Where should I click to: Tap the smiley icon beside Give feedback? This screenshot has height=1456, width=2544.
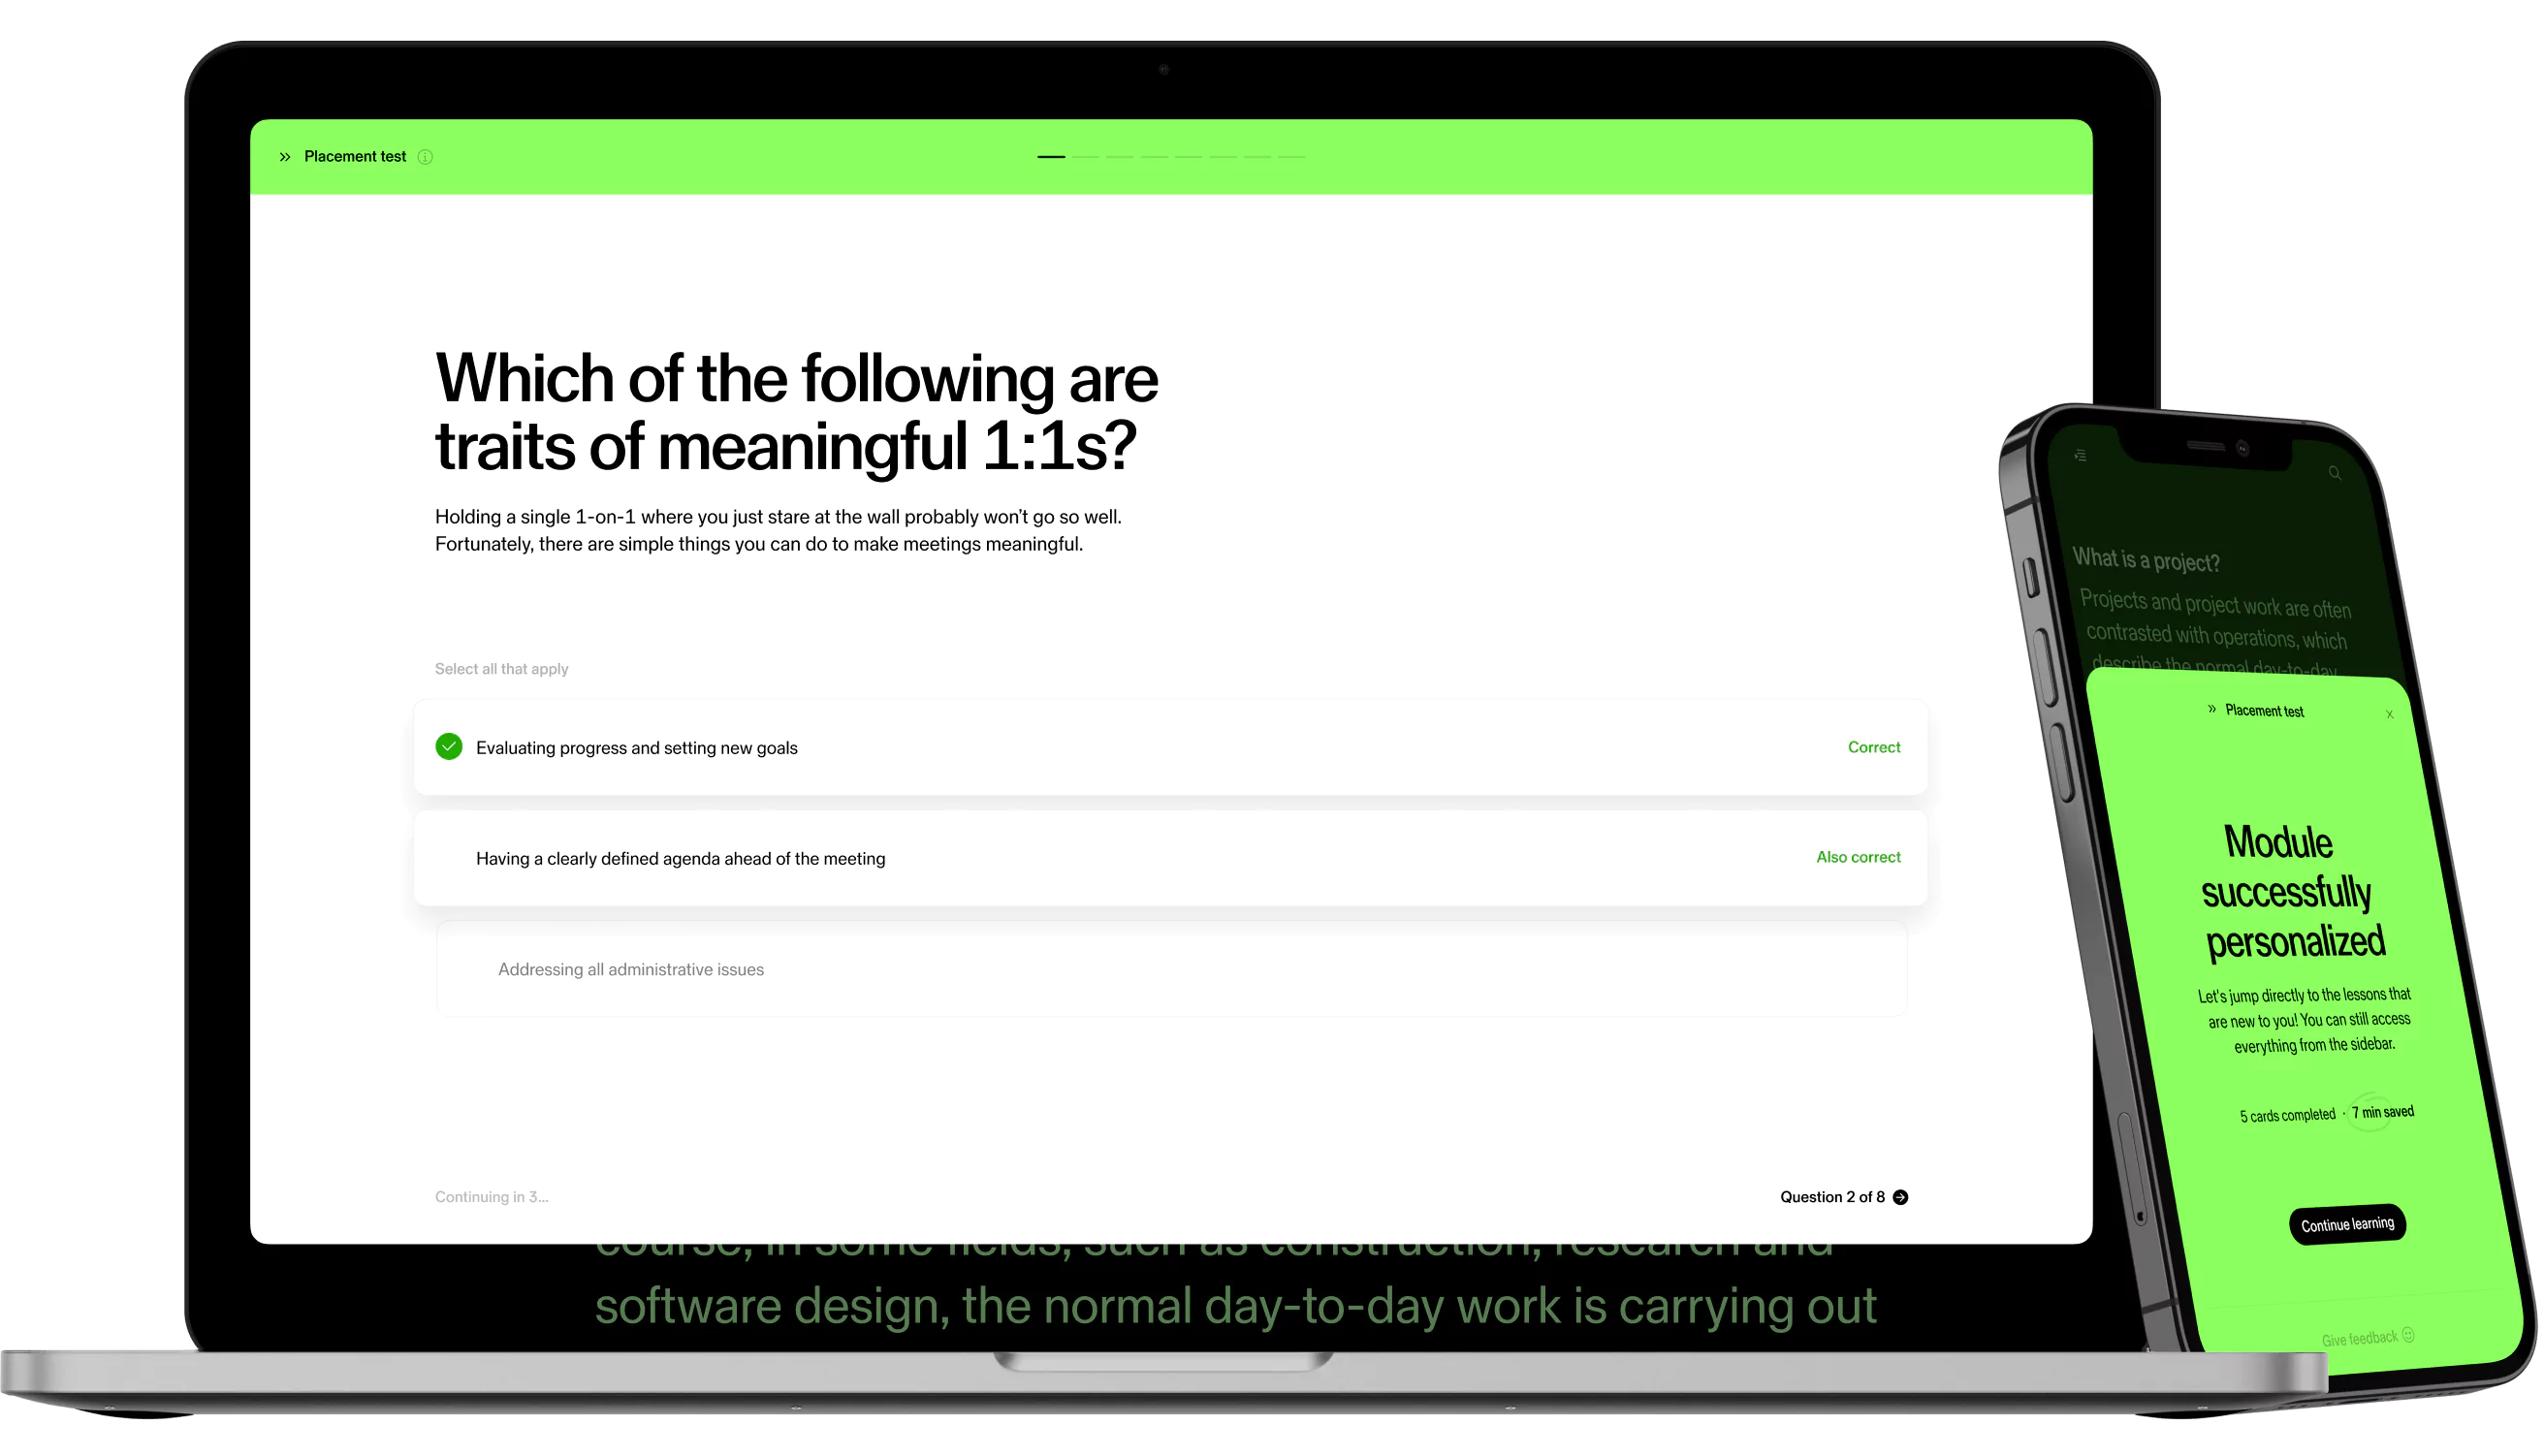click(x=2408, y=1335)
